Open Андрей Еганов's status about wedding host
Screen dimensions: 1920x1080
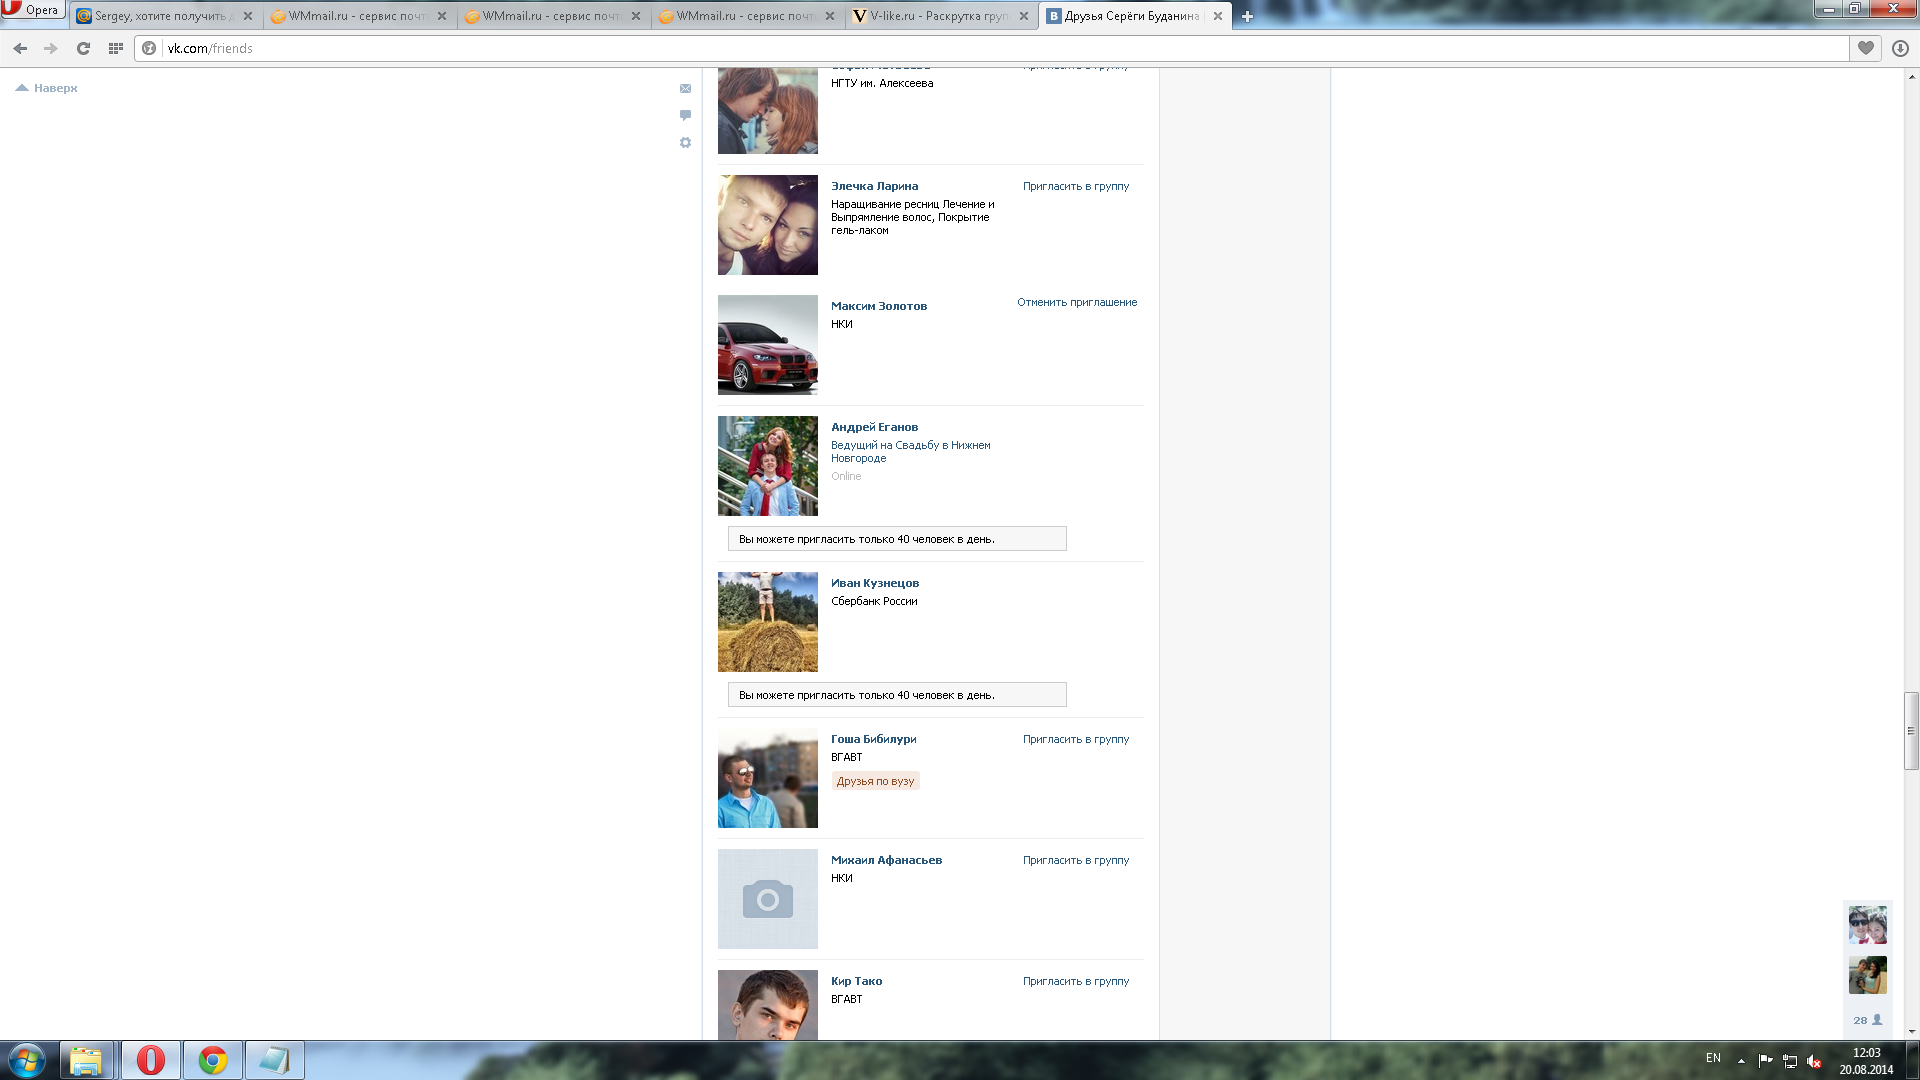pyautogui.click(x=911, y=451)
